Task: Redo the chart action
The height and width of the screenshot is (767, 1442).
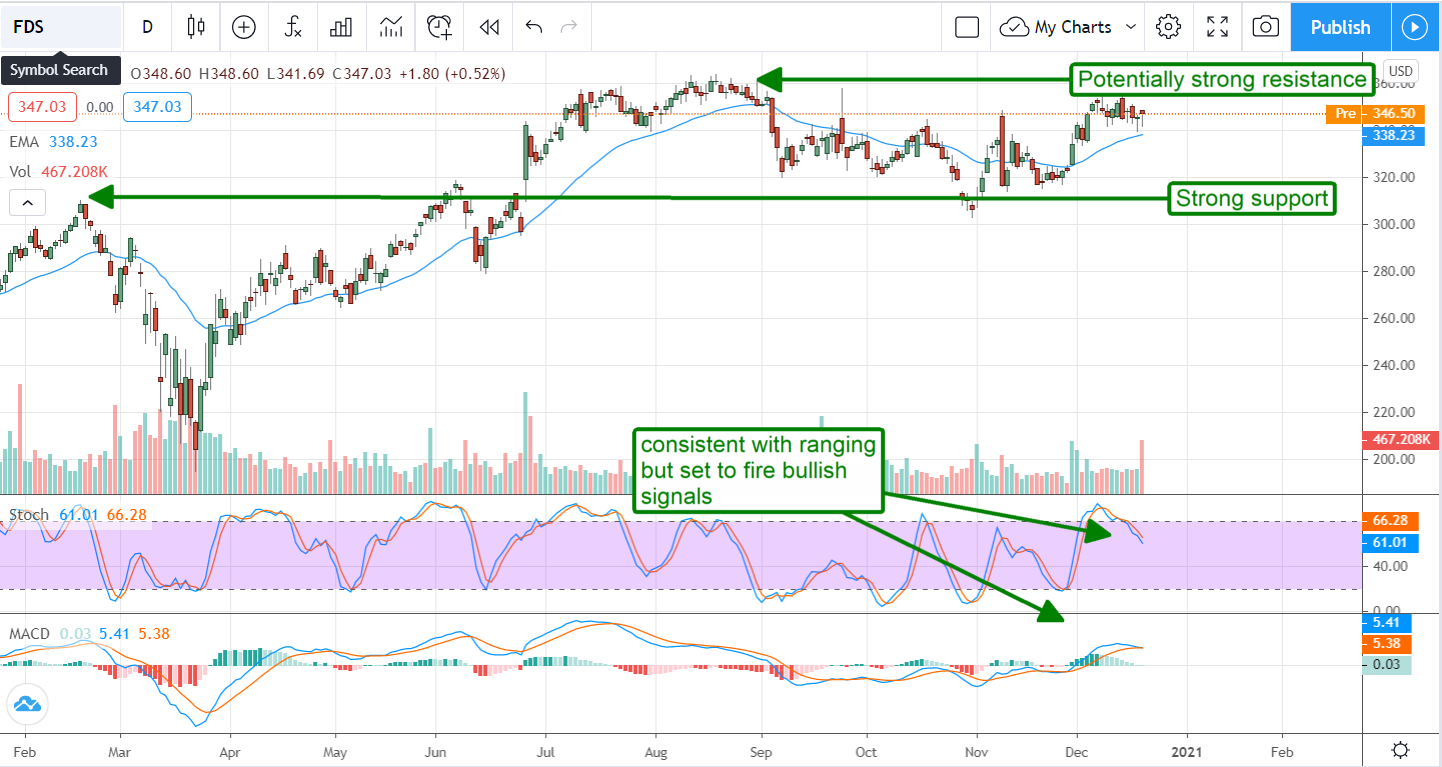Action: pyautogui.click(x=569, y=27)
